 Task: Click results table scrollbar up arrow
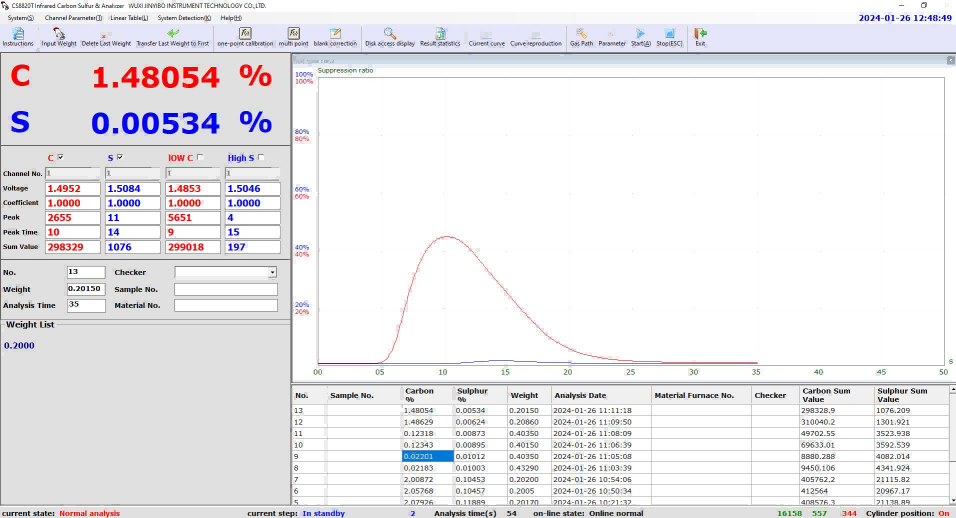point(952,389)
